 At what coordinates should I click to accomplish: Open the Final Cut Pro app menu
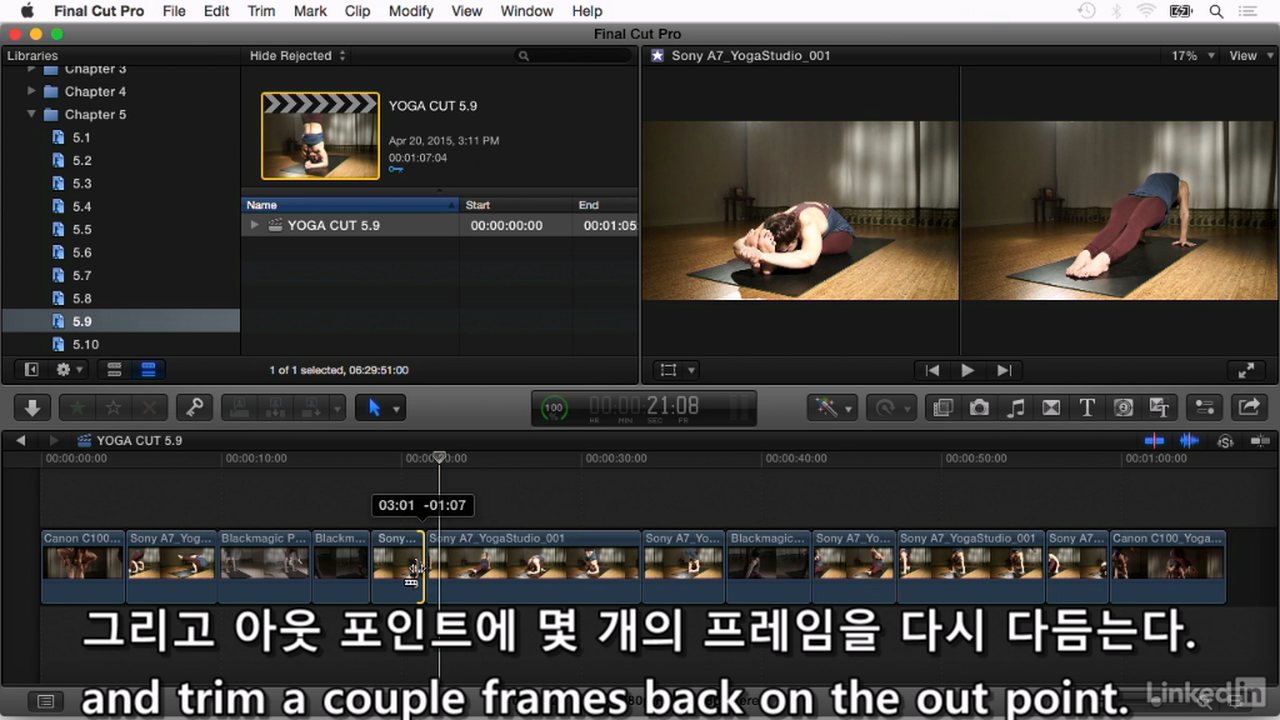(x=99, y=11)
